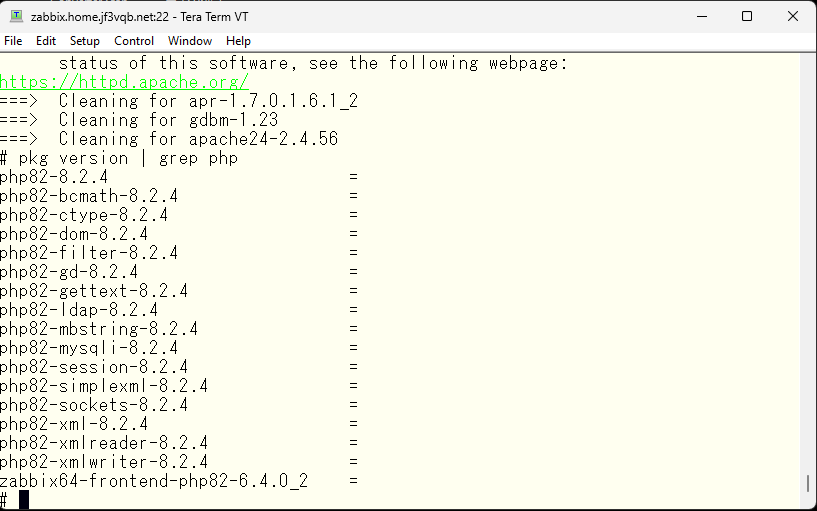Minimize the Tera Term window

702,16
